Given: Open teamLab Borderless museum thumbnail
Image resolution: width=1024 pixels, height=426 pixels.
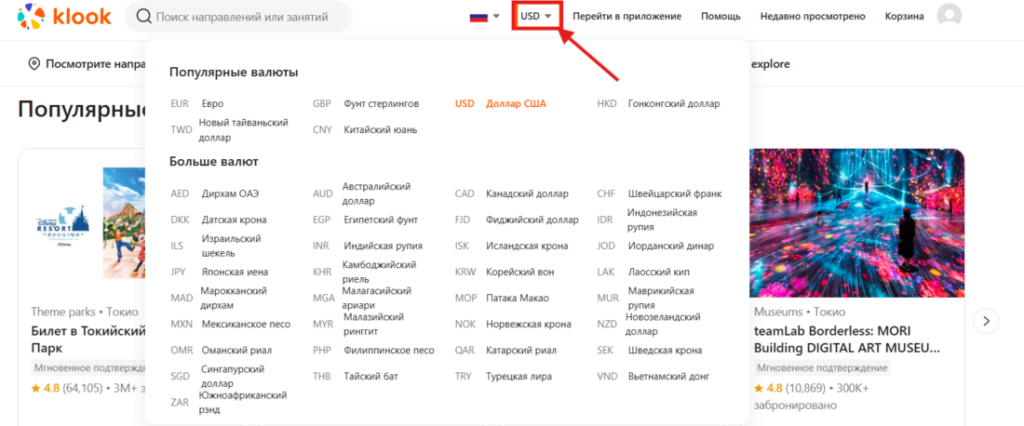Looking at the screenshot, I should coord(858,220).
